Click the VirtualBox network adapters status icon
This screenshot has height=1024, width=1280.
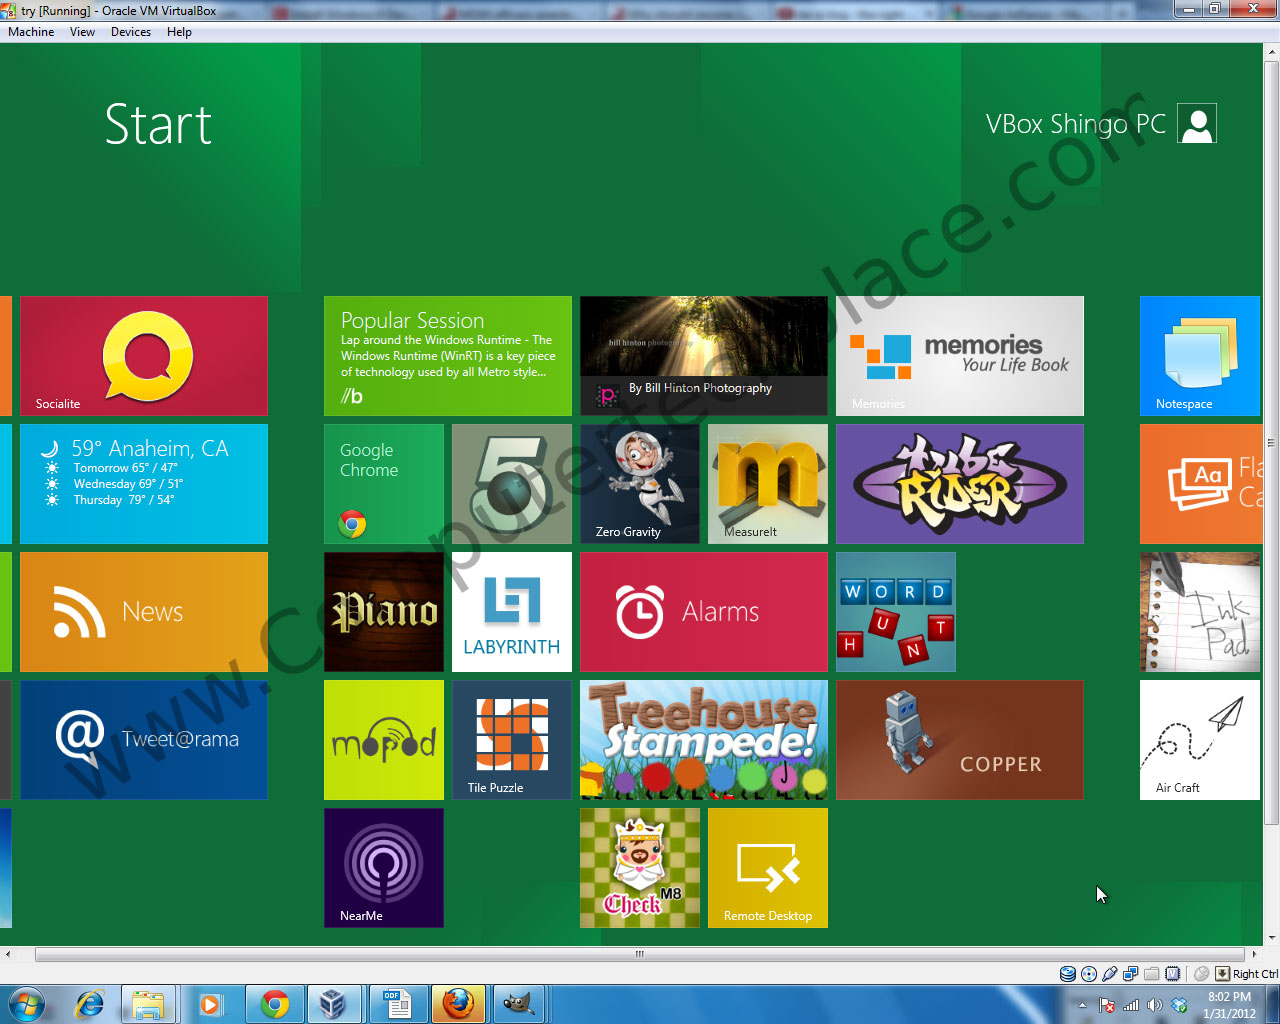point(1131,974)
